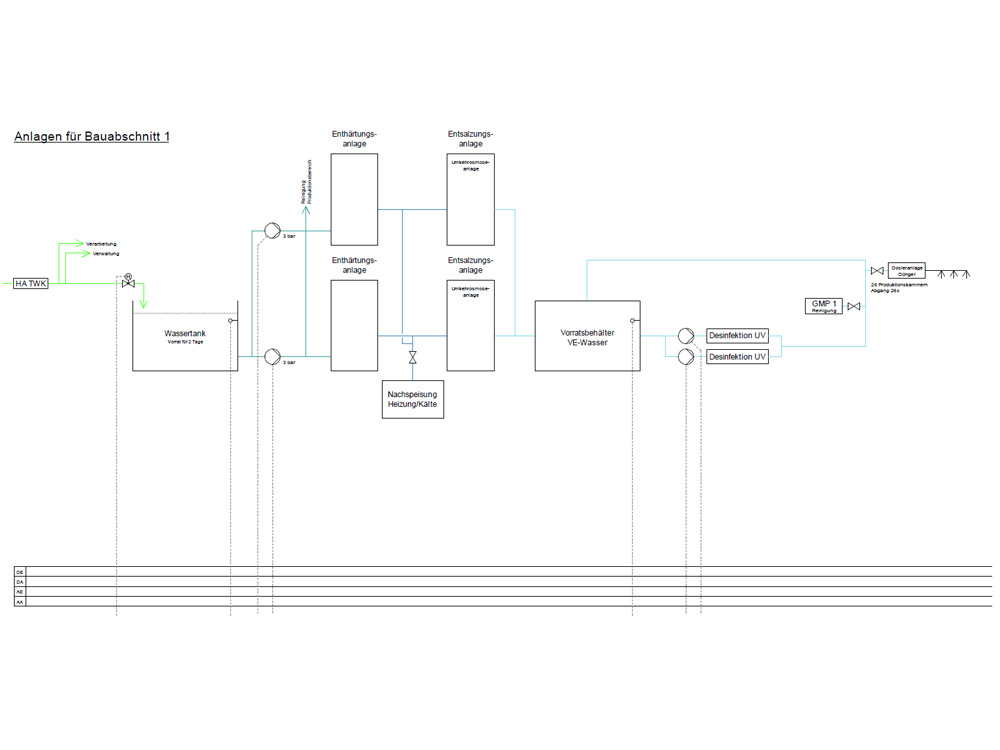Click the "Dosieranlage Dünger" box
1000x750 pixels.
[907, 270]
